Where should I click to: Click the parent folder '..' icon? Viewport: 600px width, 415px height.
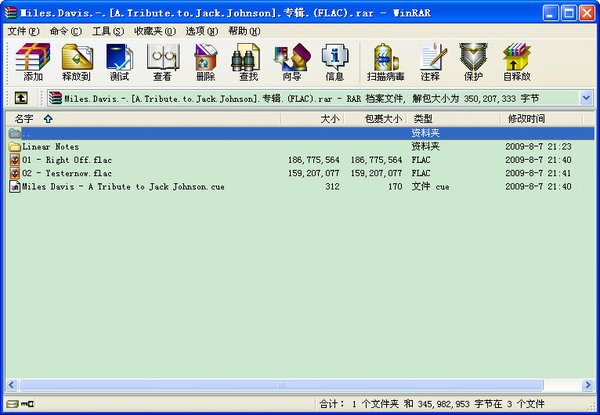(15, 133)
